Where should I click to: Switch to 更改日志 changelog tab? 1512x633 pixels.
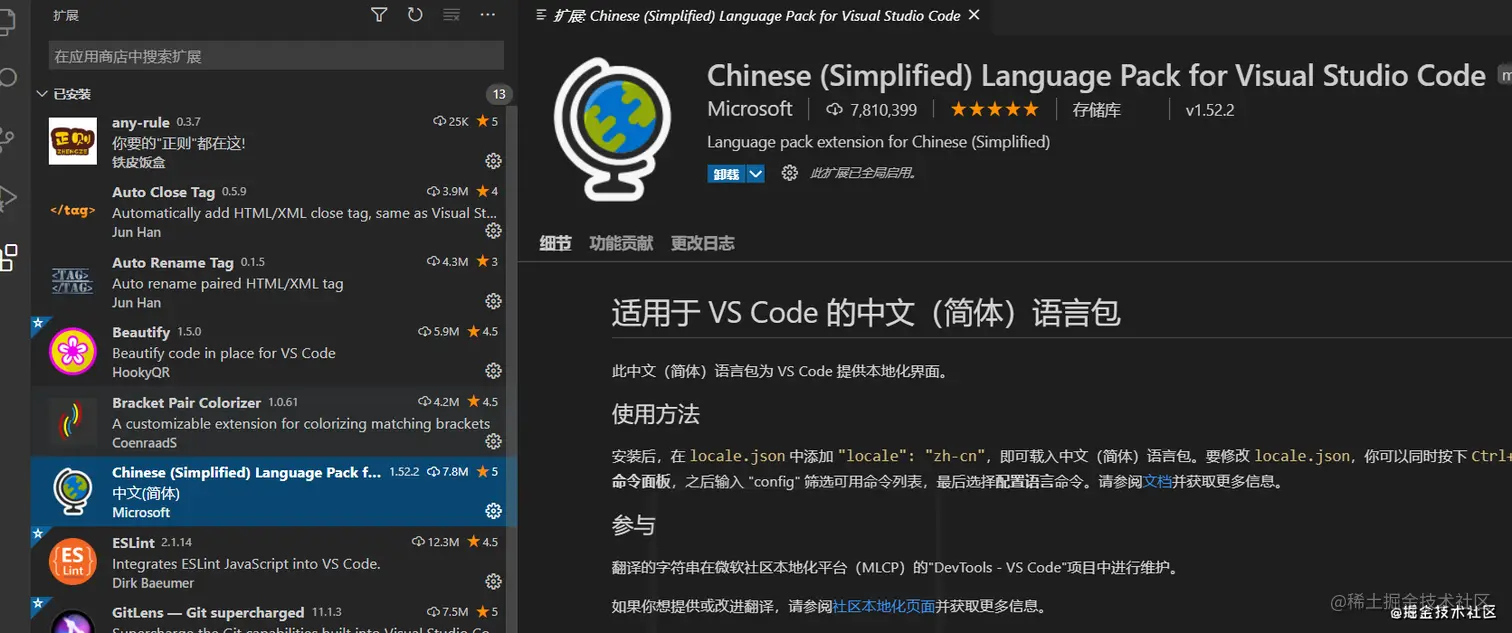[x=702, y=243]
